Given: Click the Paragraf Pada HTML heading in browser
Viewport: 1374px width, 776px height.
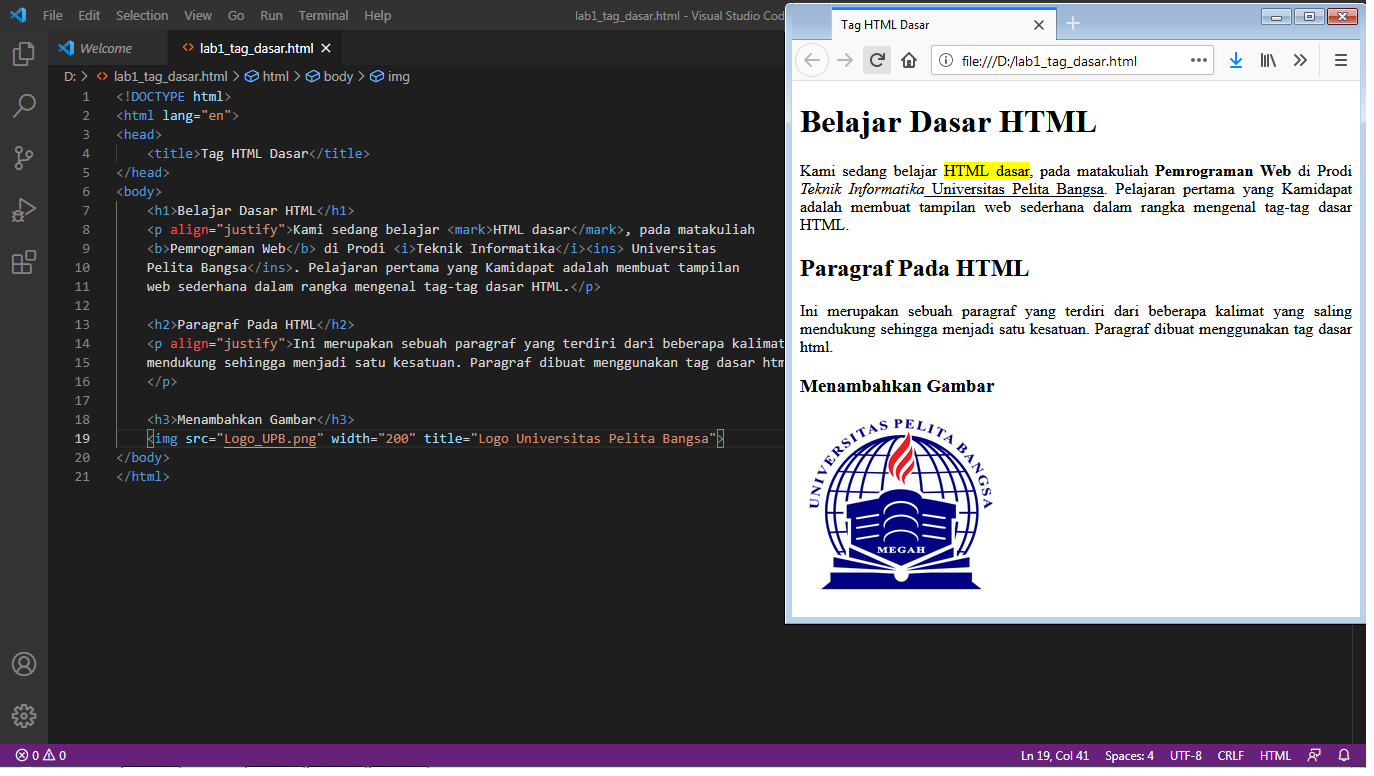Looking at the screenshot, I should pyautogui.click(x=914, y=268).
